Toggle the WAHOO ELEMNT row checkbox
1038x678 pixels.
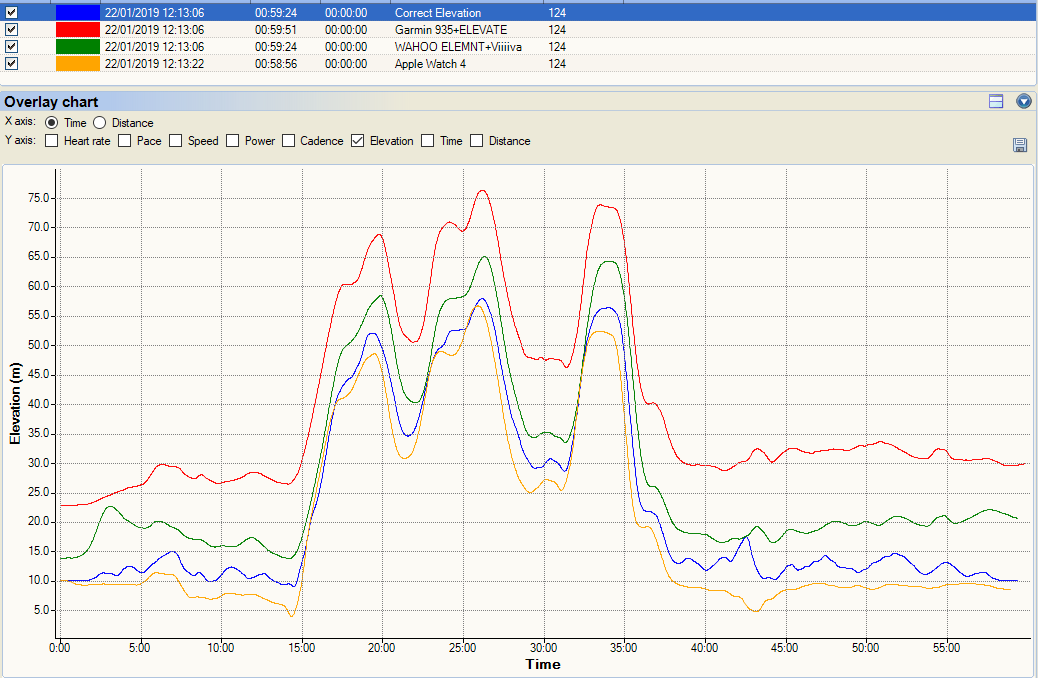(x=12, y=47)
